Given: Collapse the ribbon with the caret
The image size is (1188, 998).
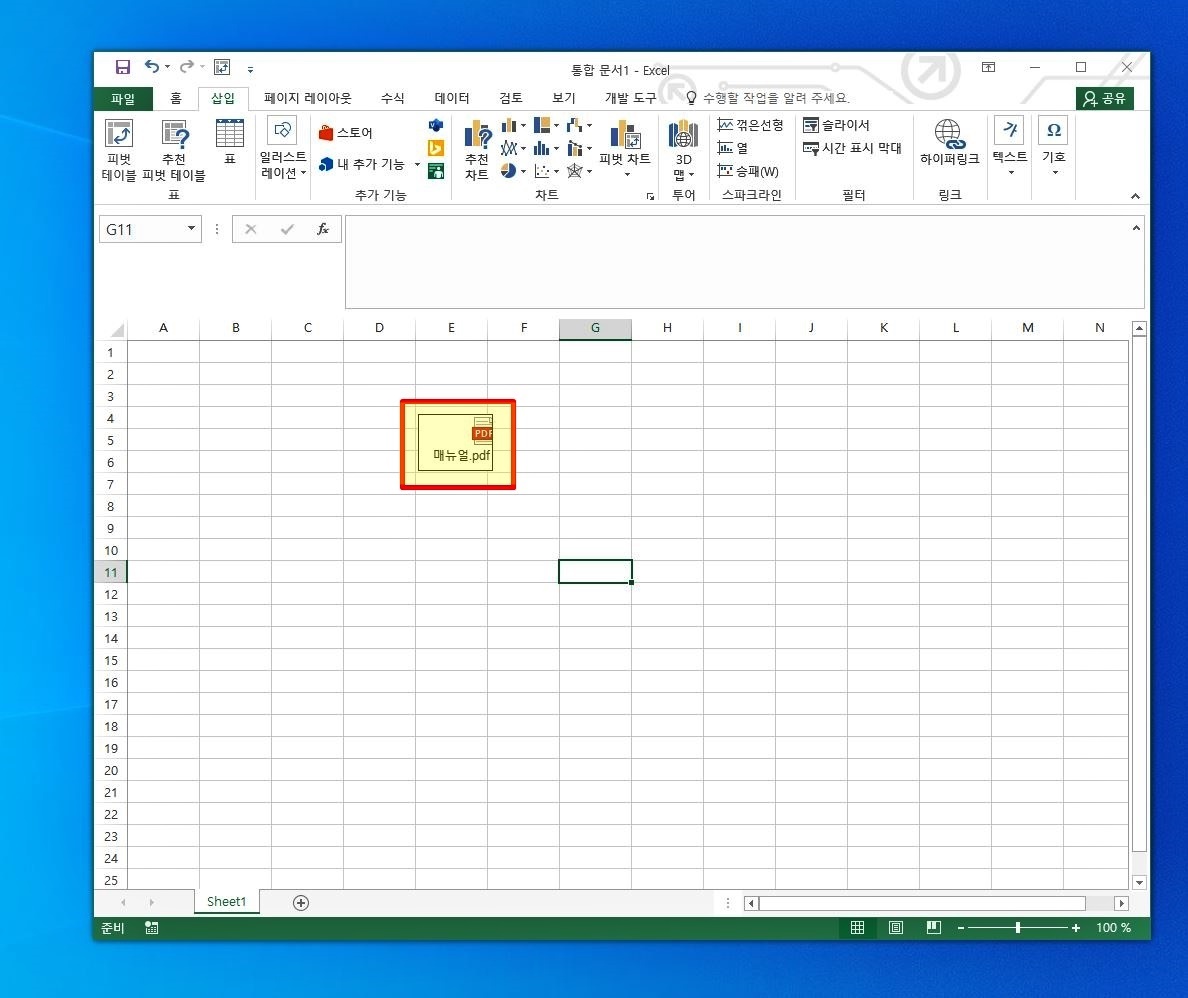Looking at the screenshot, I should [1135, 196].
